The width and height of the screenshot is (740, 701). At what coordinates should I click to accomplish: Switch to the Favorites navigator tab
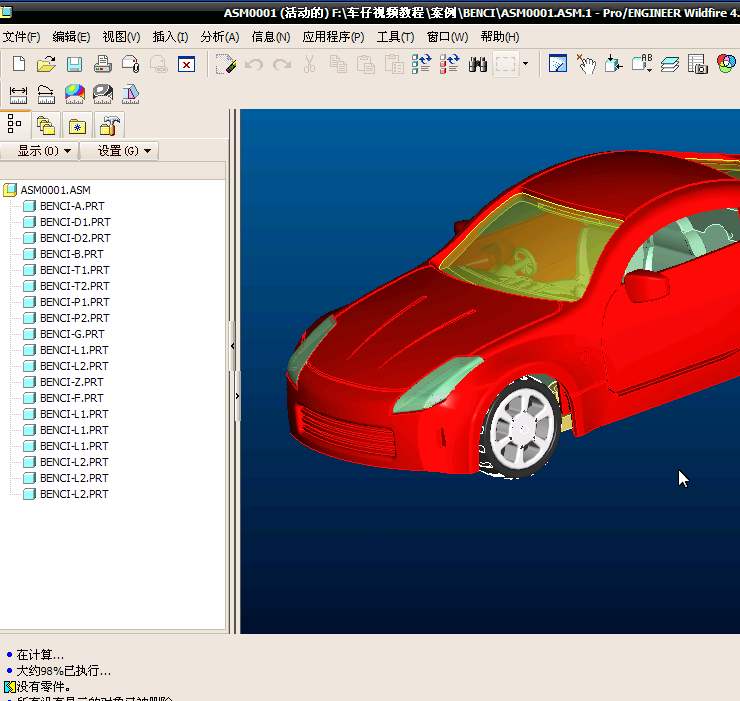coord(77,125)
